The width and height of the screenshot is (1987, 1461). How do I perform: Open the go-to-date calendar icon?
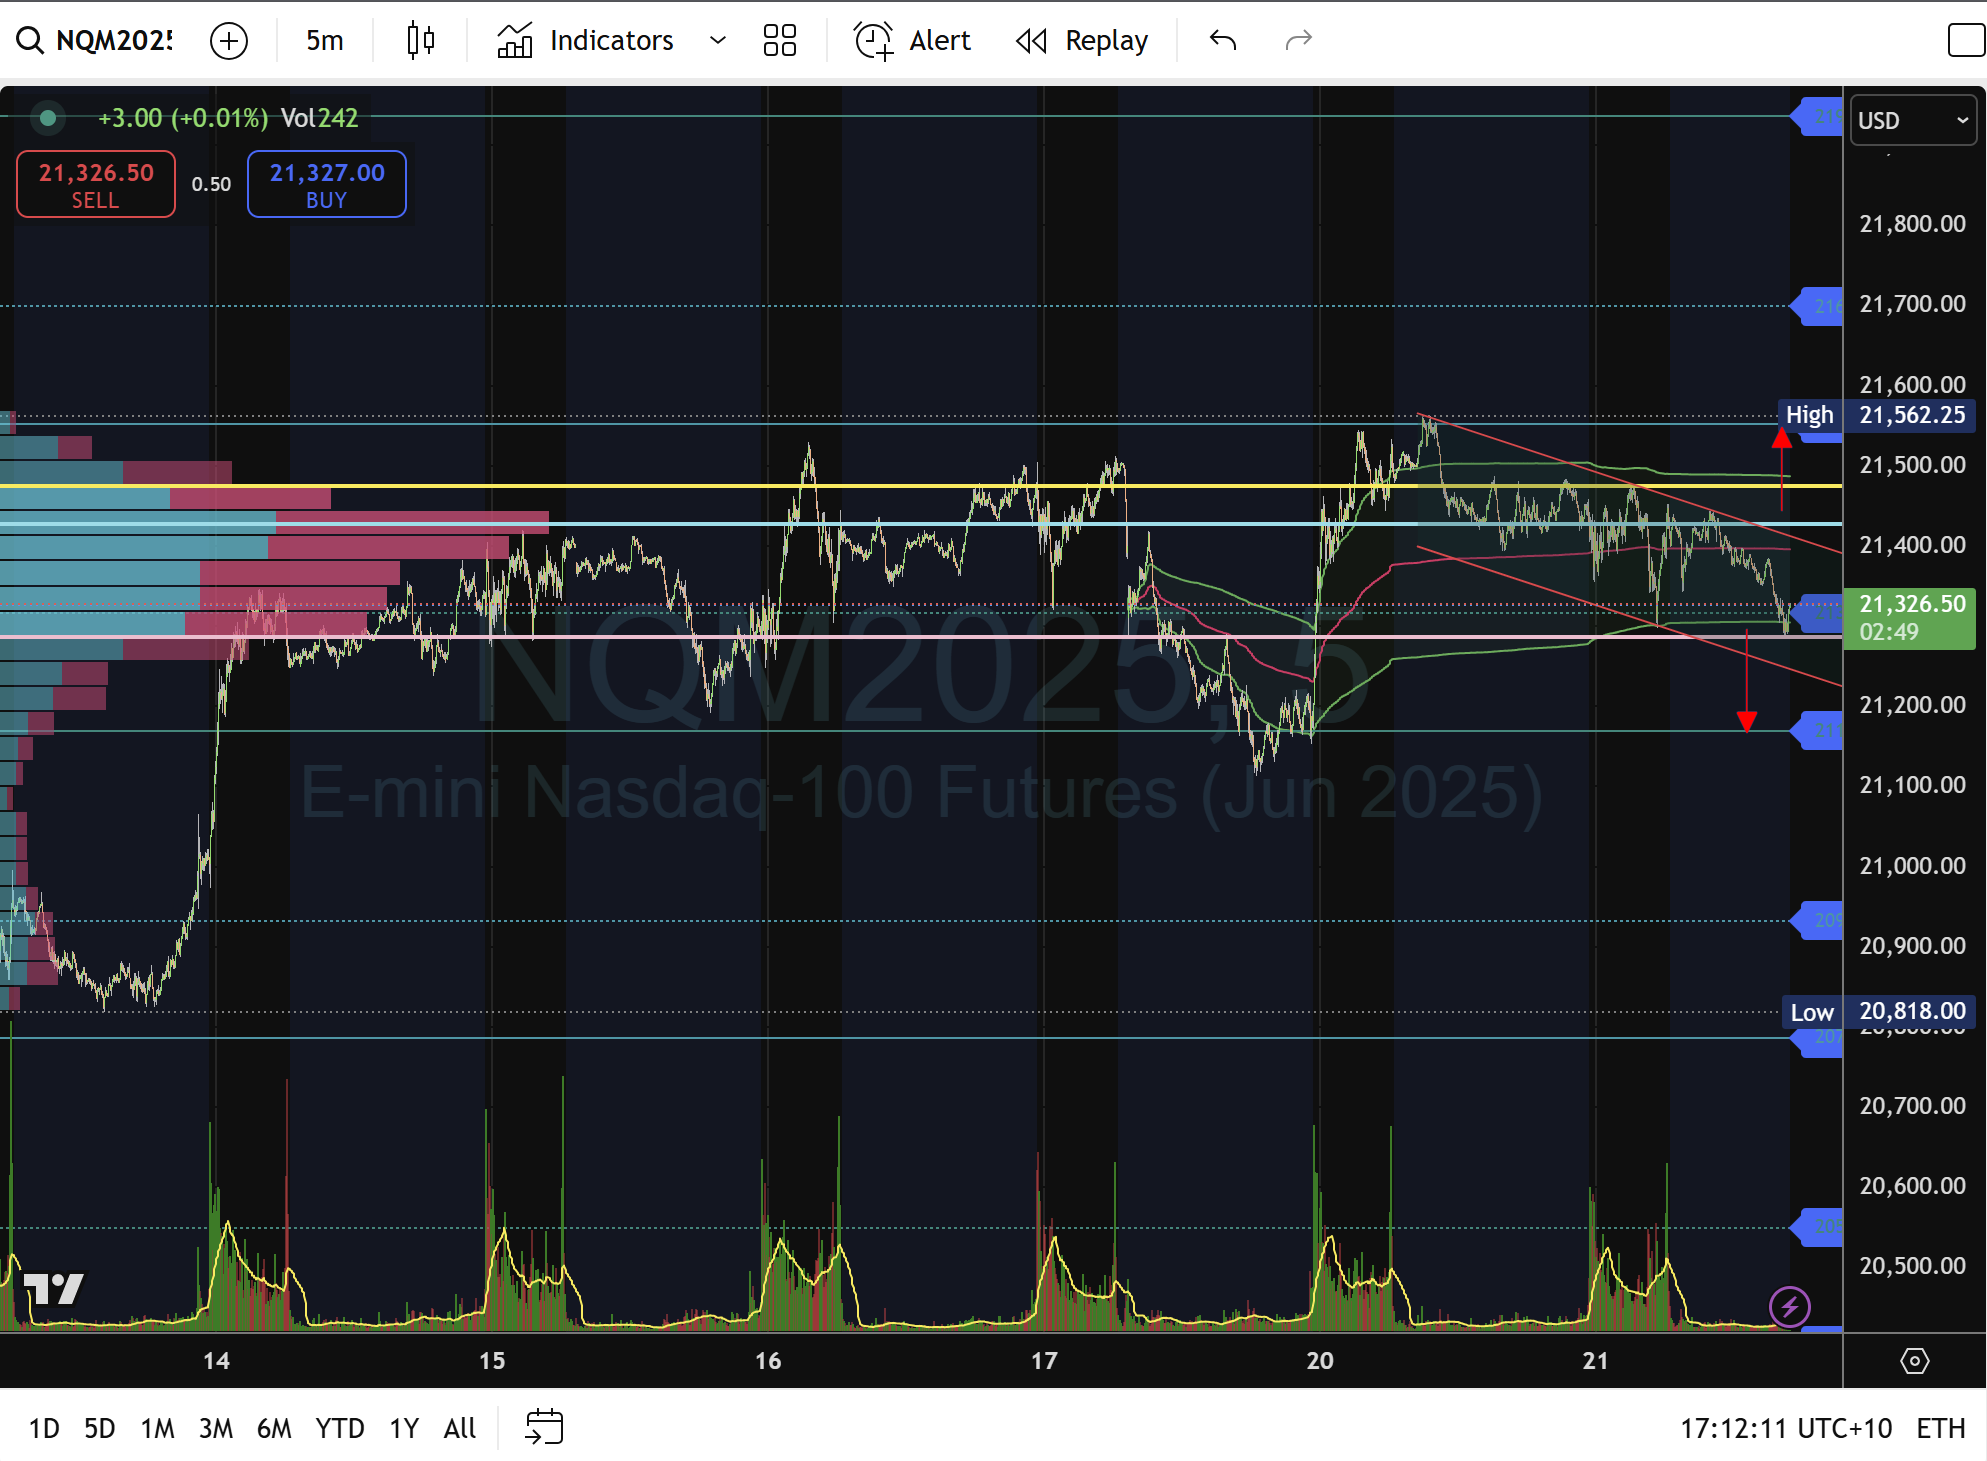coord(544,1427)
